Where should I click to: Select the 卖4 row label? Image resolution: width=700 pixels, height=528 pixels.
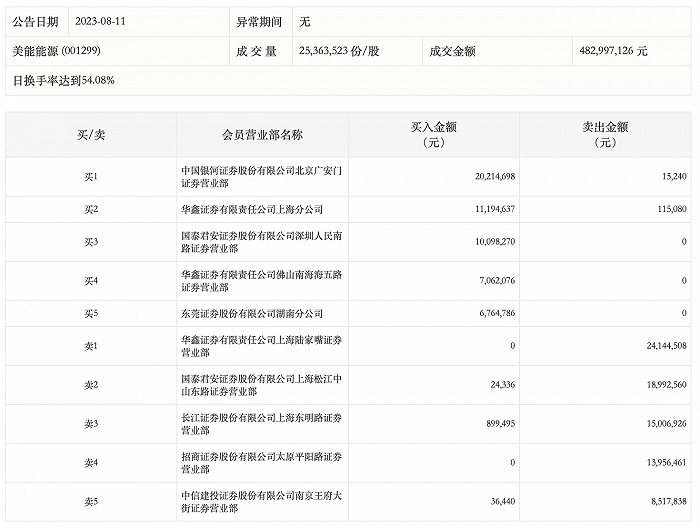91,463
